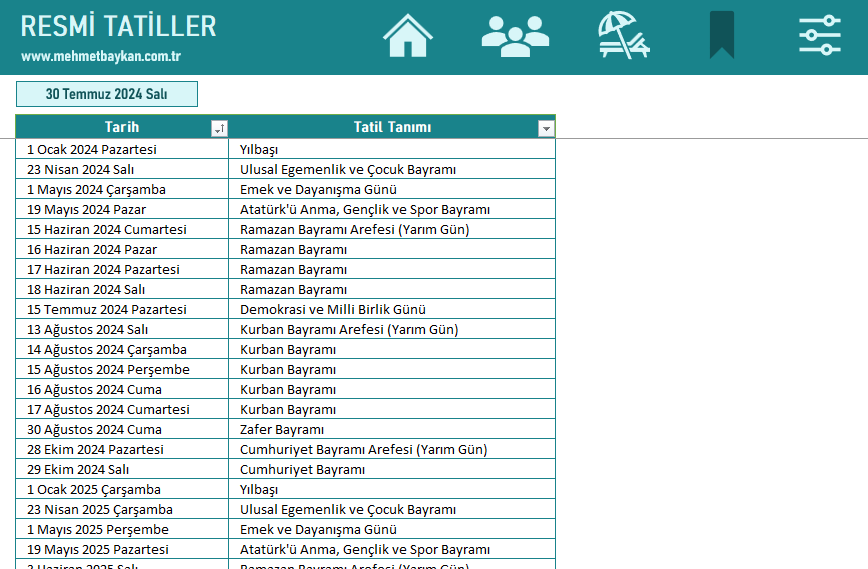Image resolution: width=868 pixels, height=569 pixels.
Task: Select Ramazan Bayramı beside 16 Haziran 2024
Action: tap(392, 249)
